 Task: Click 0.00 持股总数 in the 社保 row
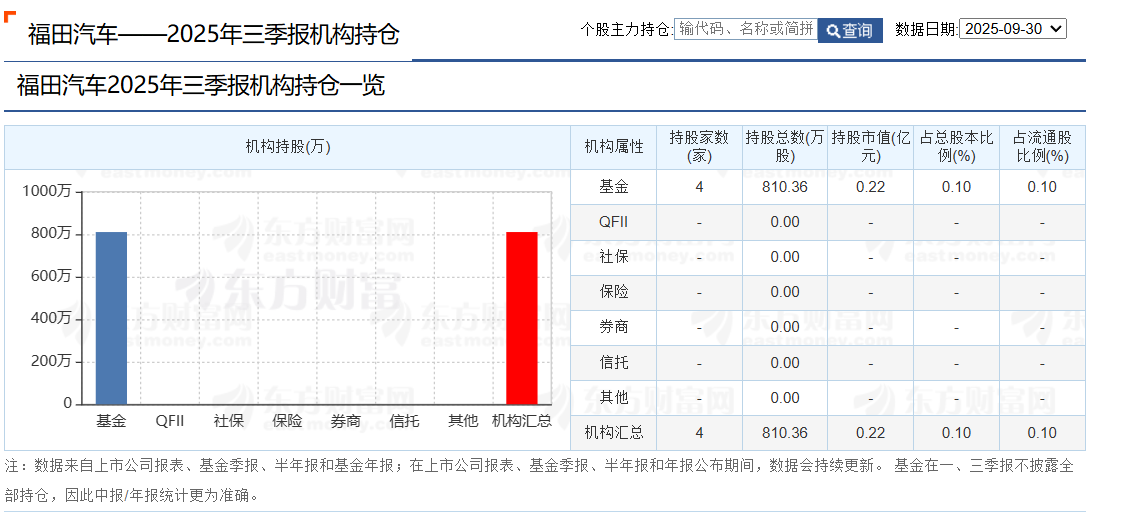(785, 257)
